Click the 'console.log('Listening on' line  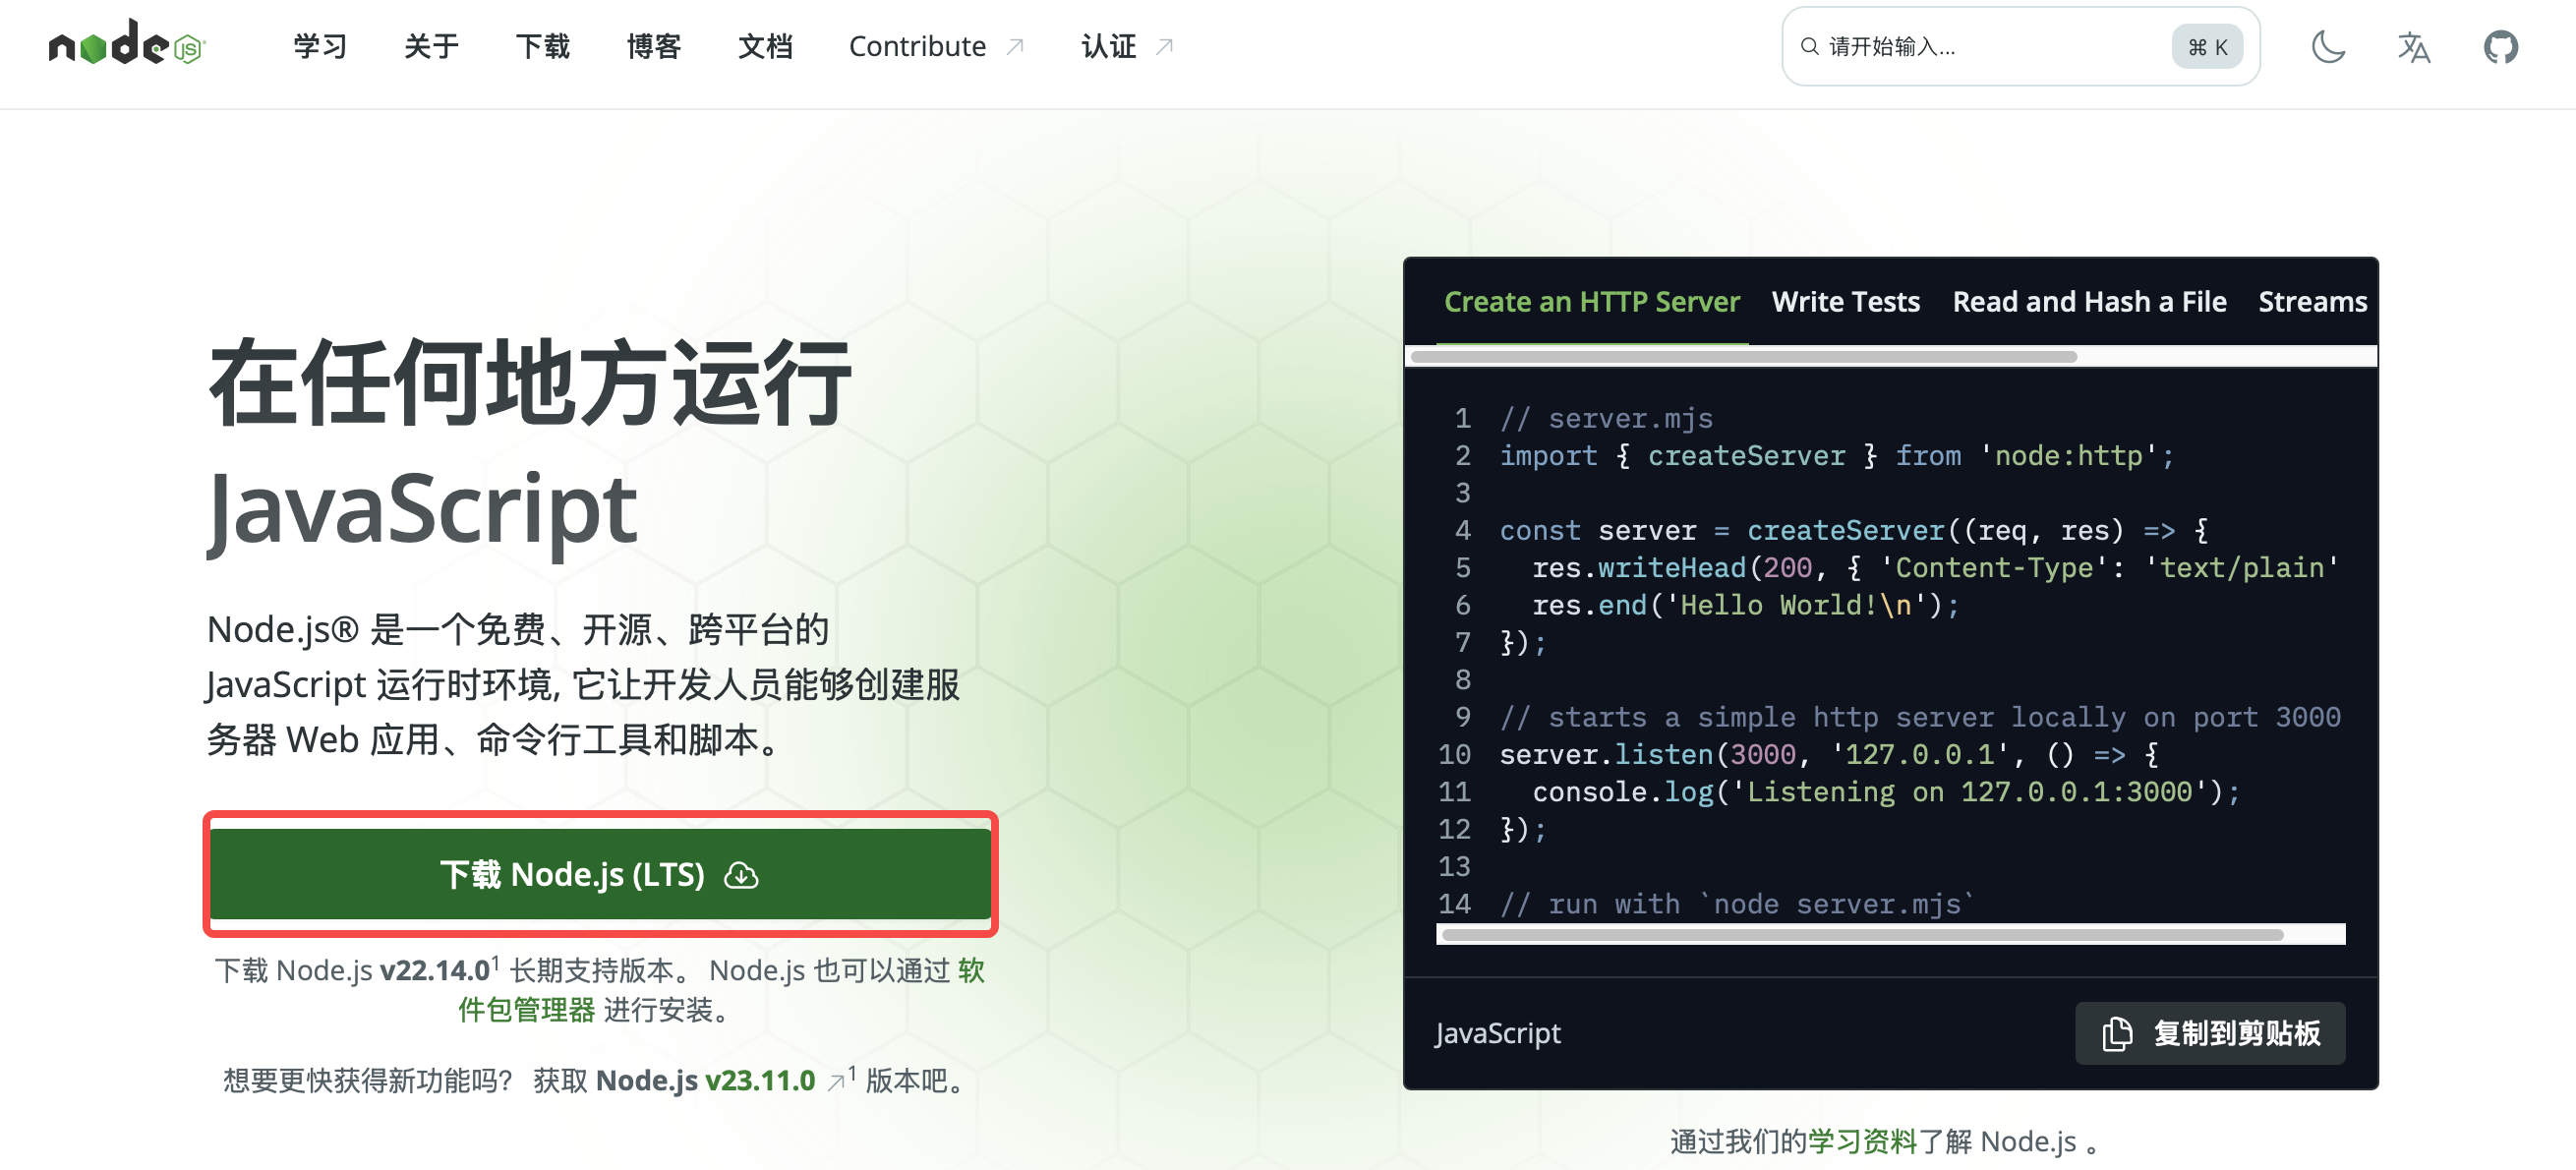[1886, 792]
